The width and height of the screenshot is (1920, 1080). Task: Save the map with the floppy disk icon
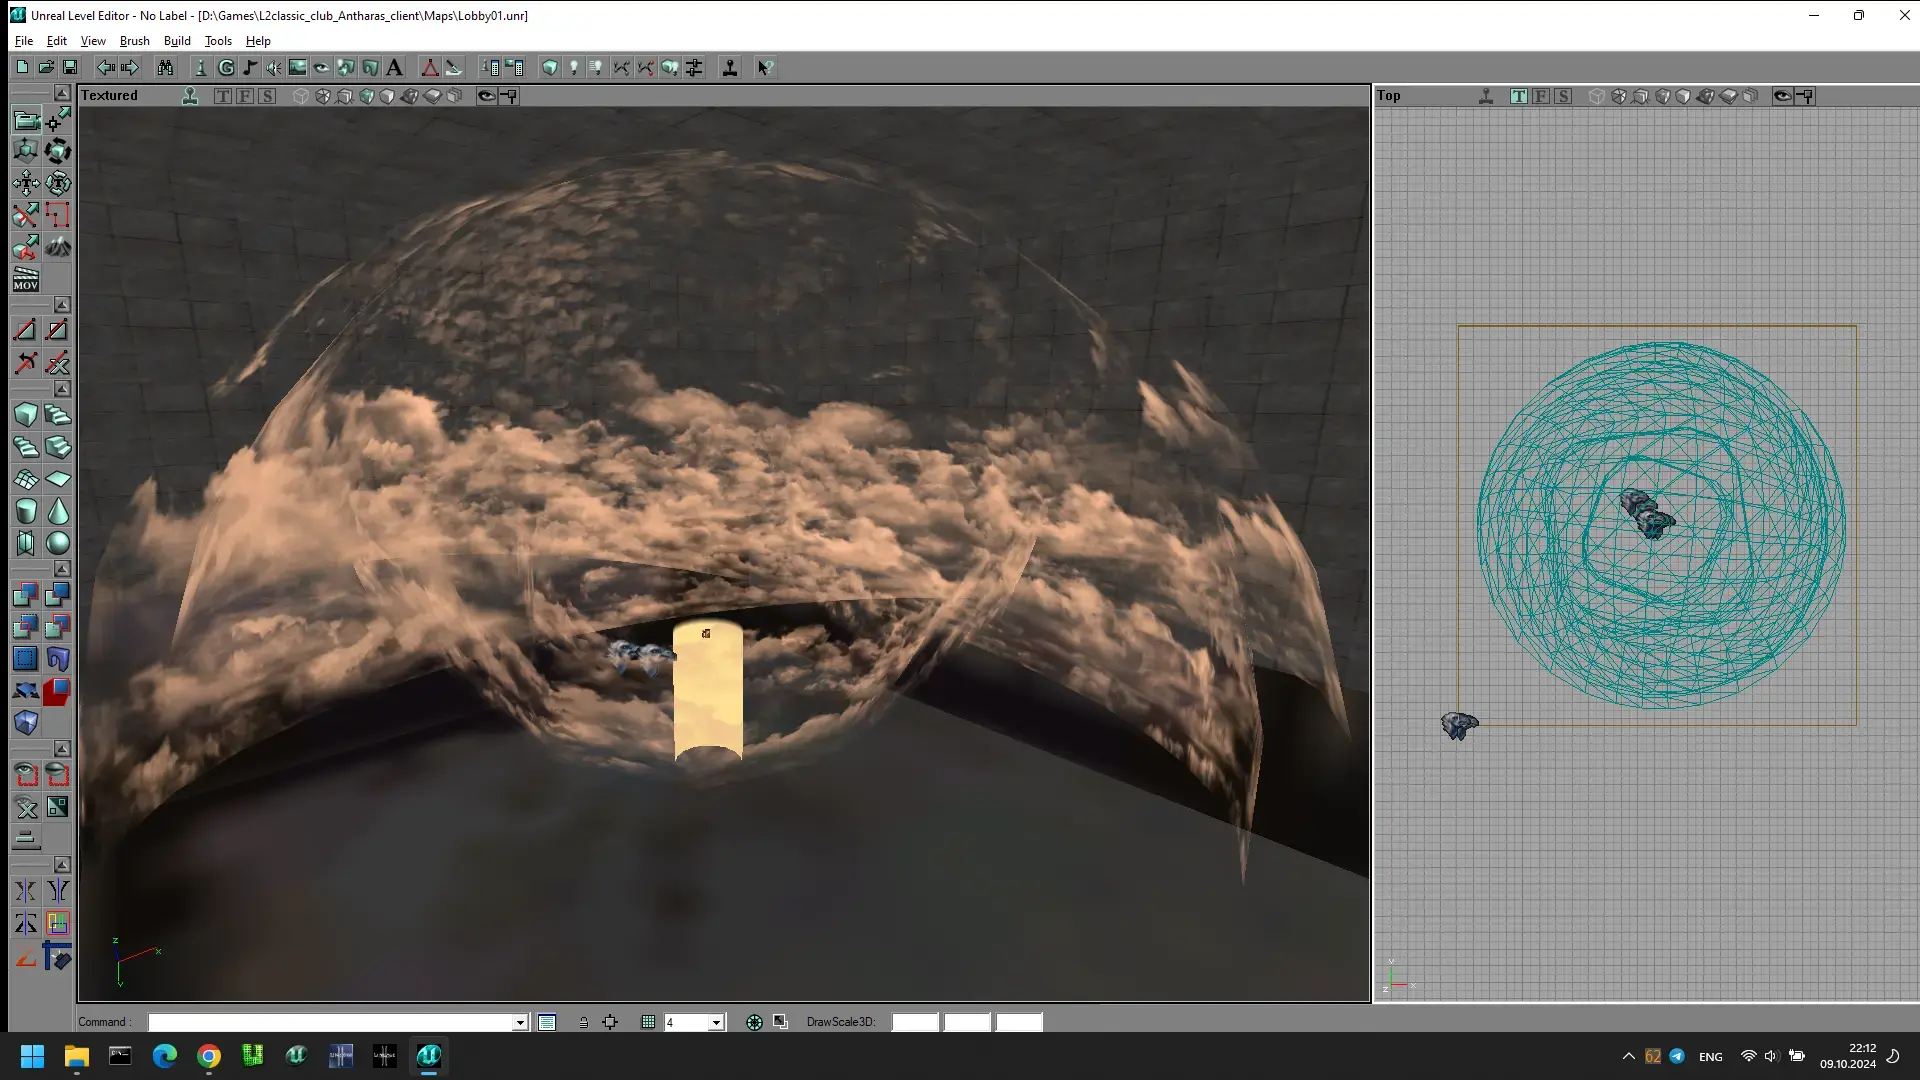click(x=70, y=67)
